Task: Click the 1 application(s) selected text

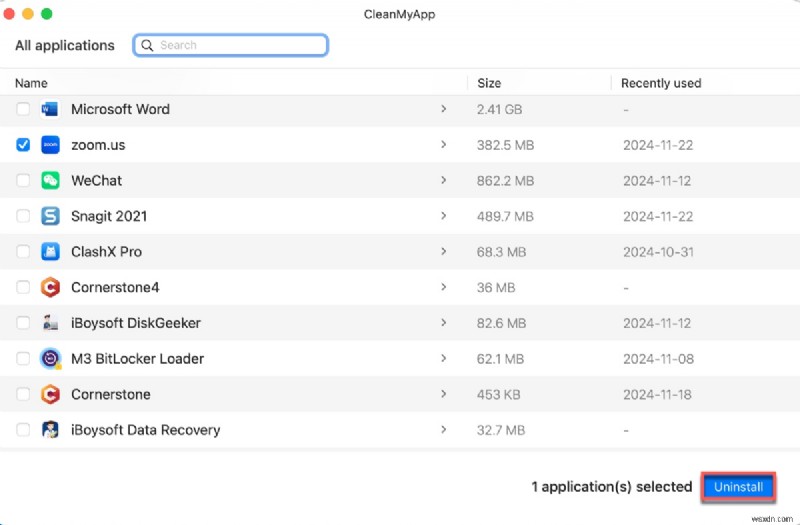Action: click(611, 487)
